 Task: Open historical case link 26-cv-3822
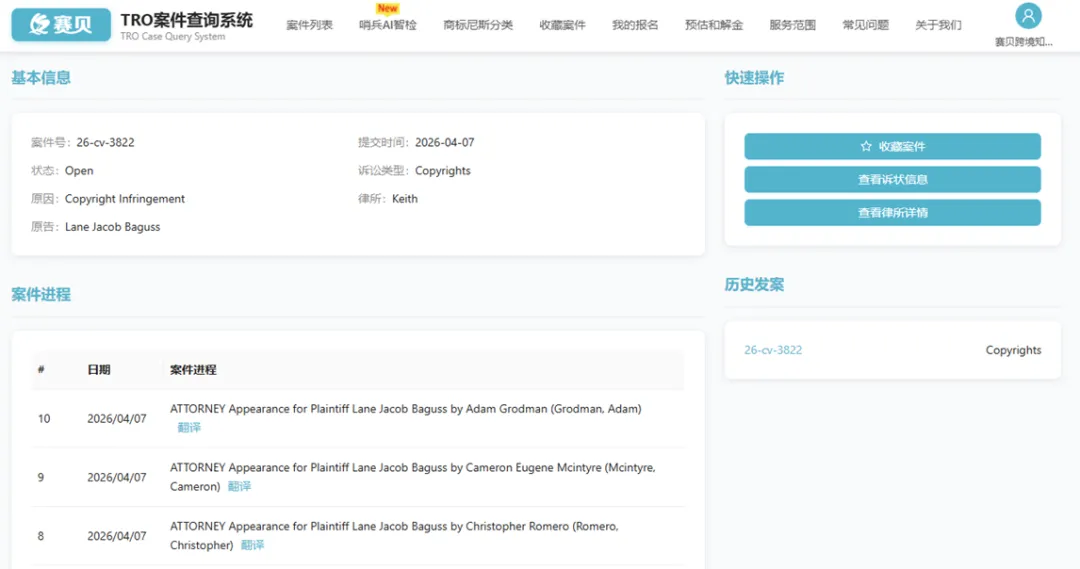click(773, 350)
